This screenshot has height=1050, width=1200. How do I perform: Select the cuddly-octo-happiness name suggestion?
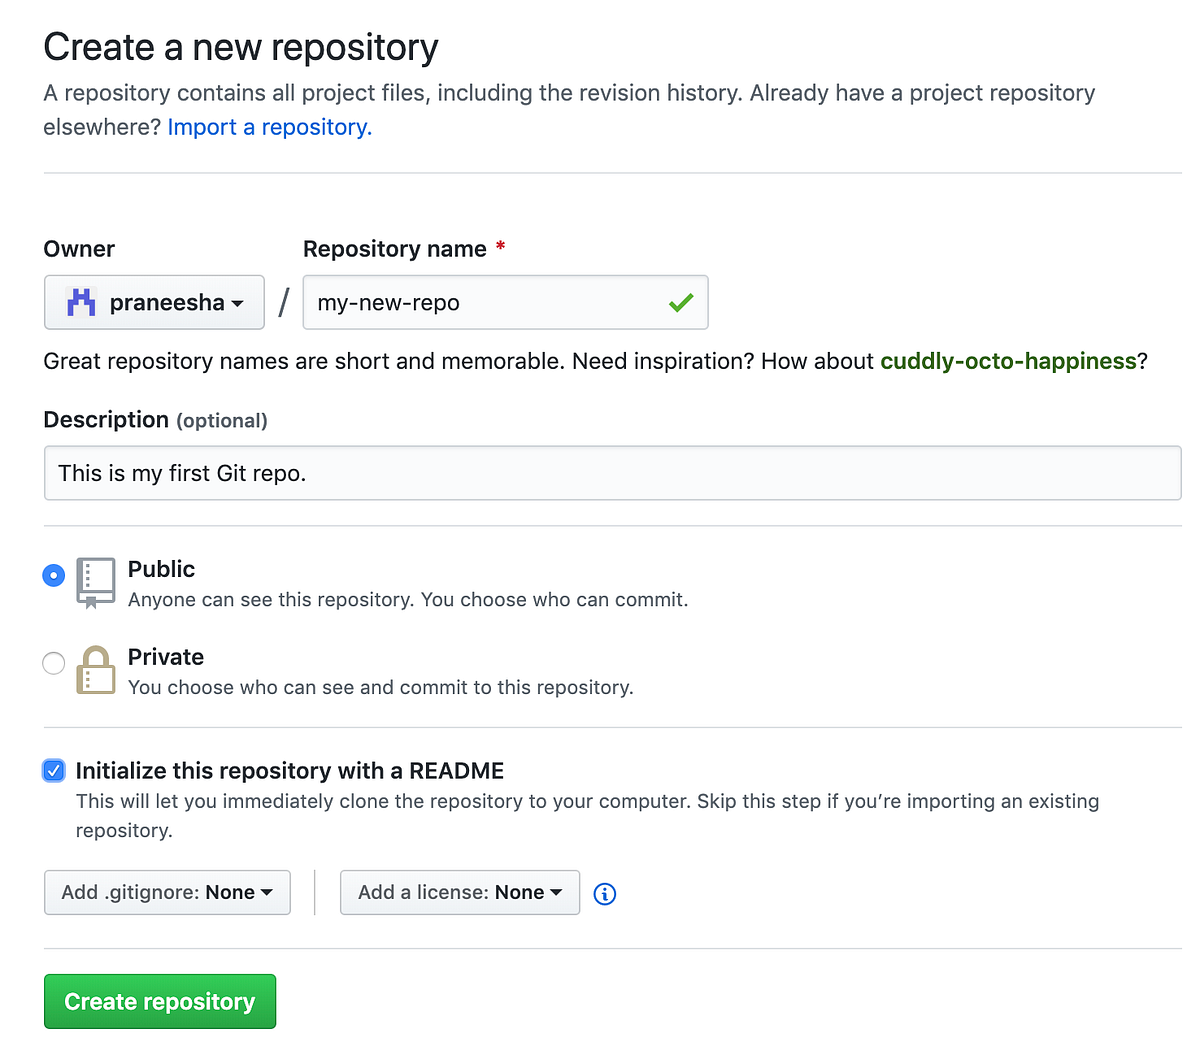click(1008, 361)
